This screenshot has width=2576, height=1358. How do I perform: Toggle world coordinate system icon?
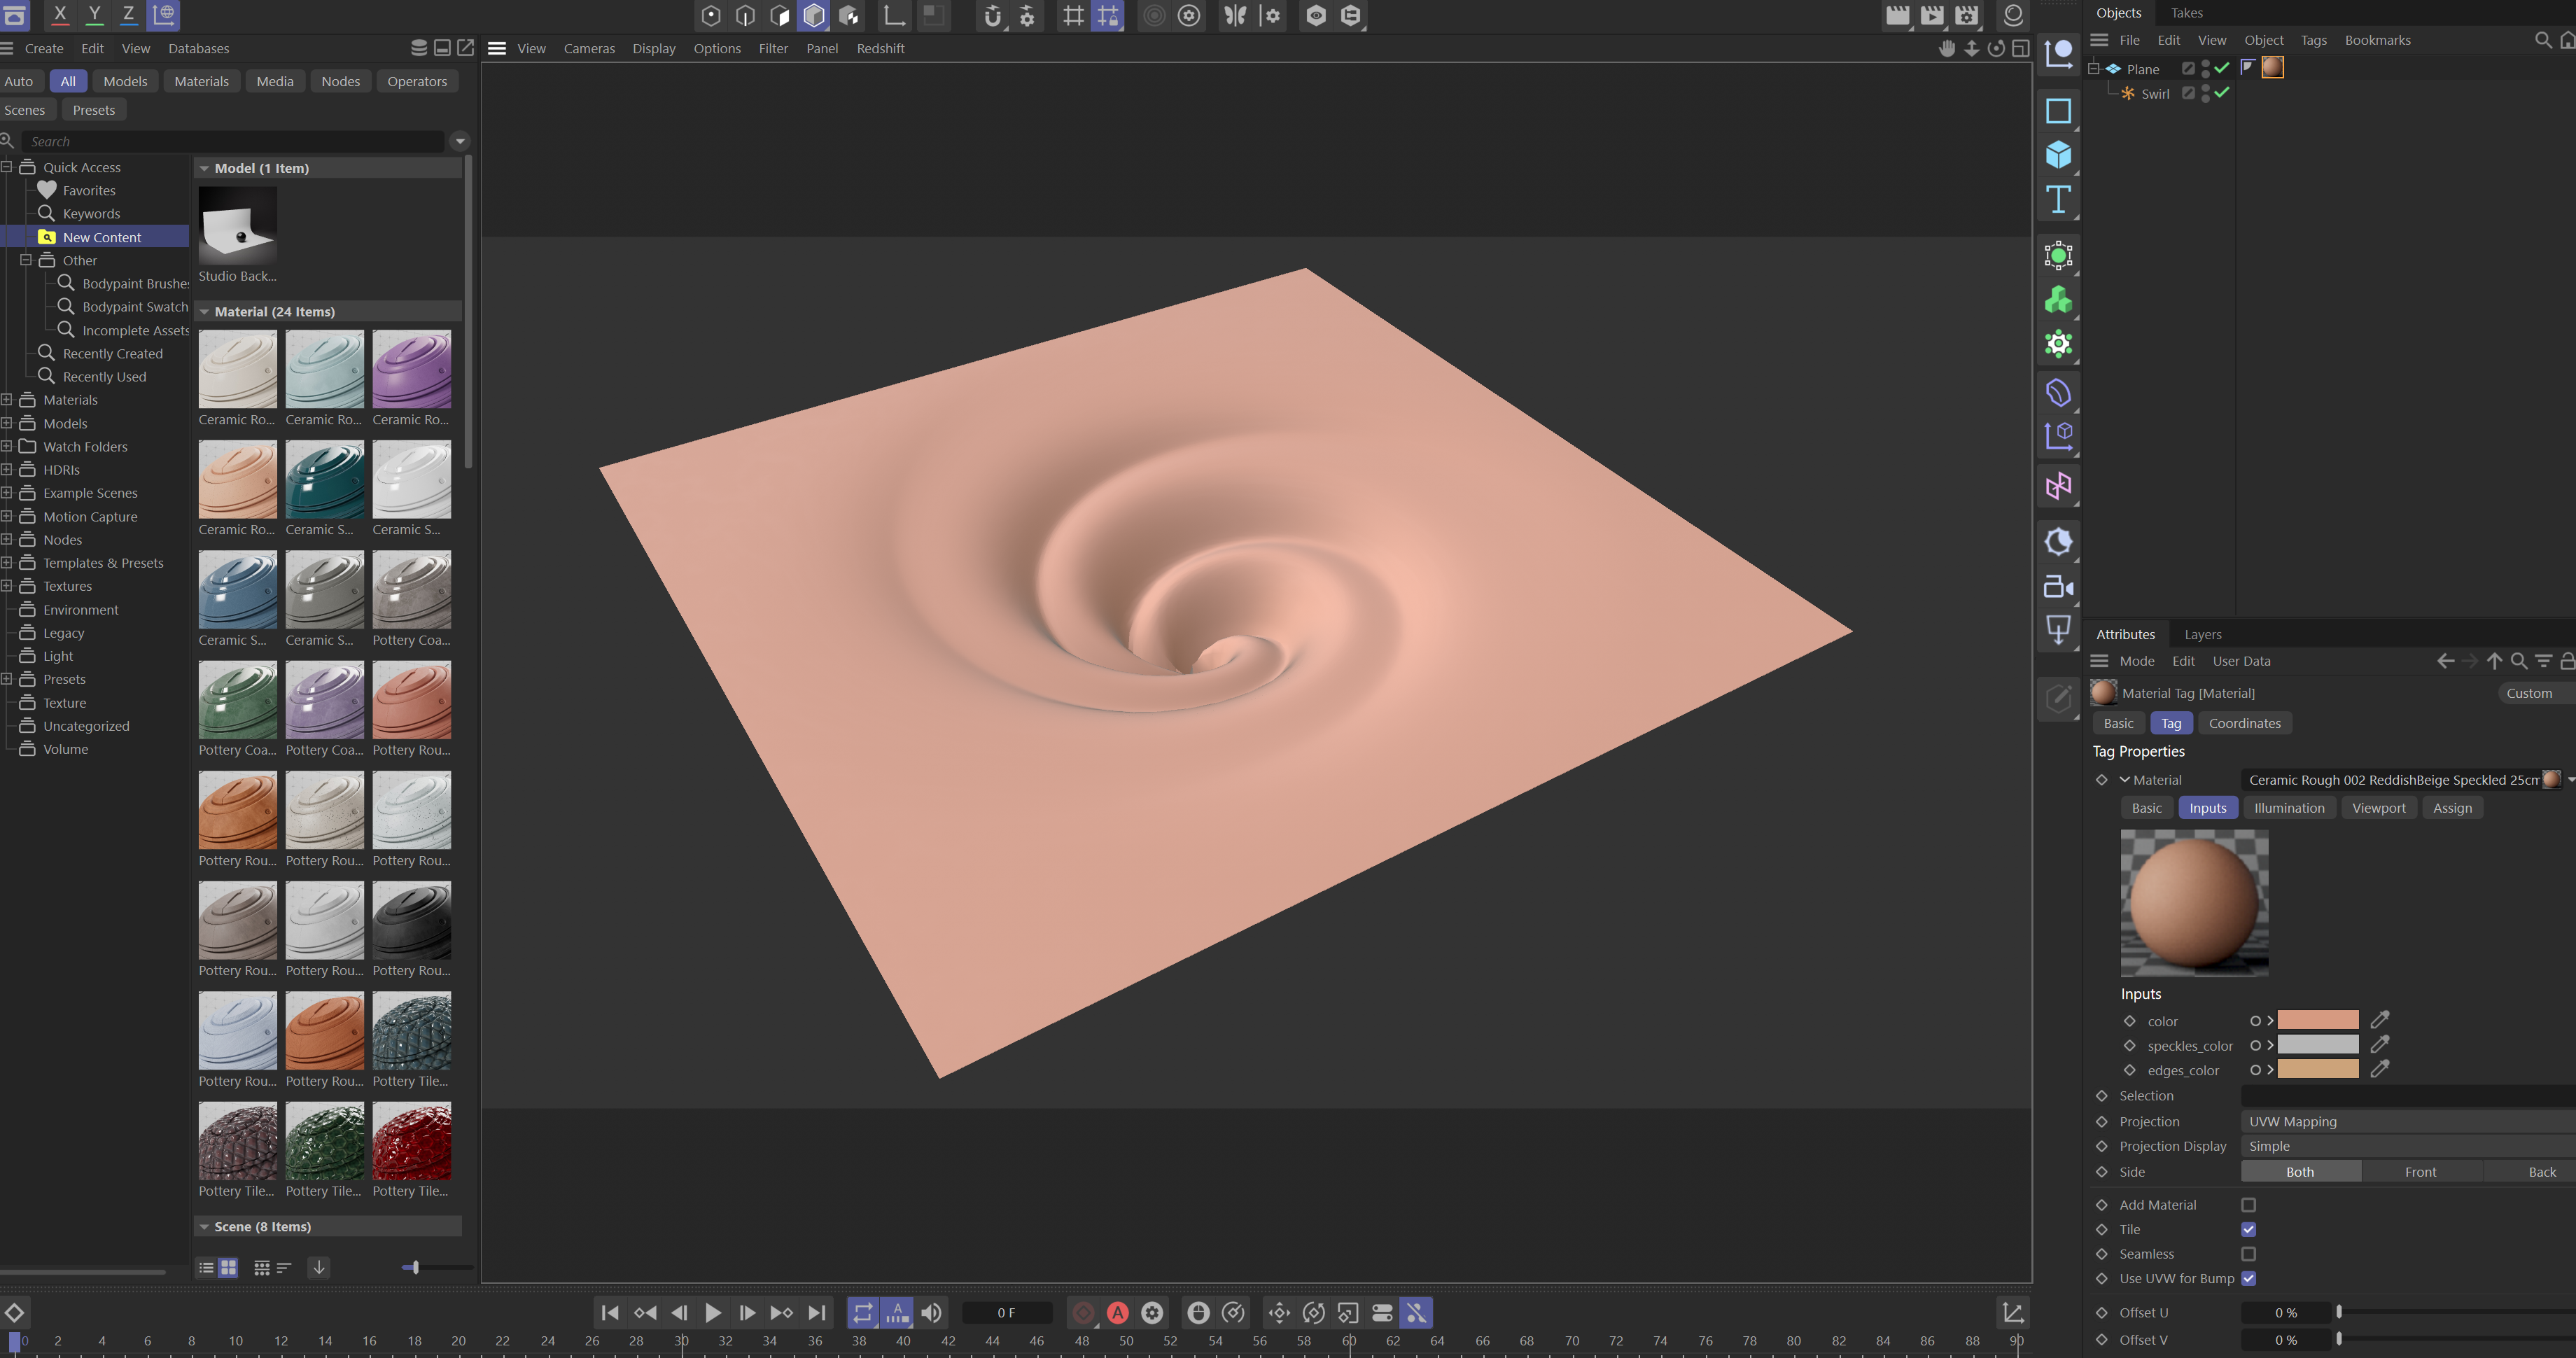coord(164,14)
